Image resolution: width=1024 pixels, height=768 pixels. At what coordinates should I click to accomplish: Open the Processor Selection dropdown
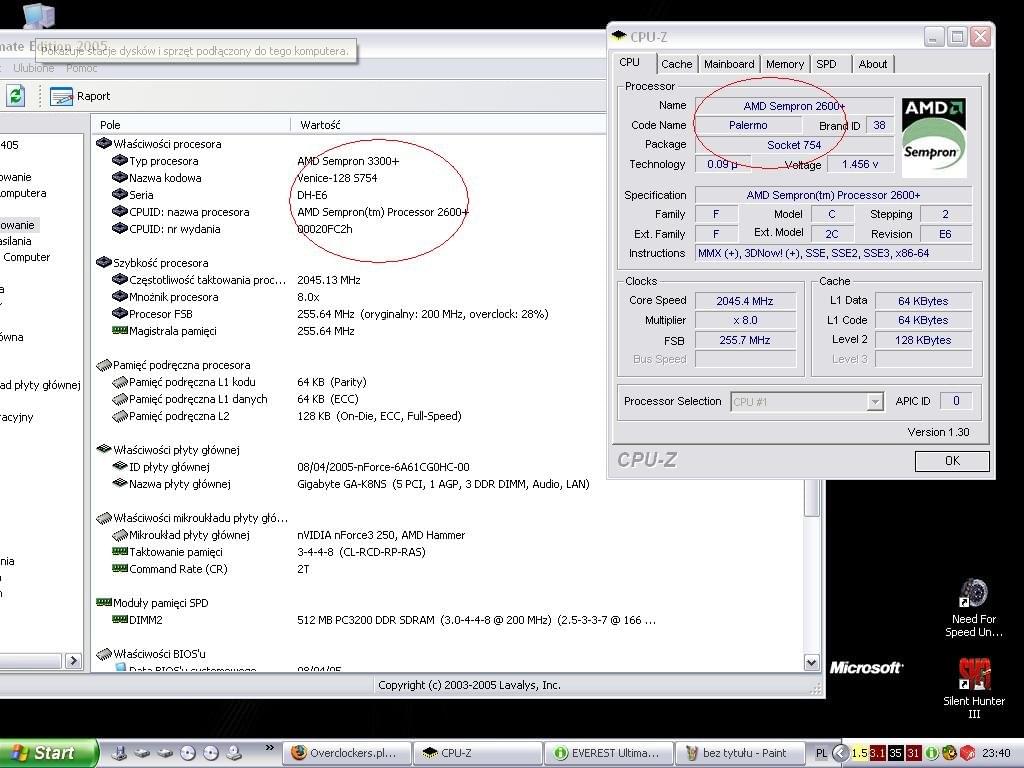point(875,402)
